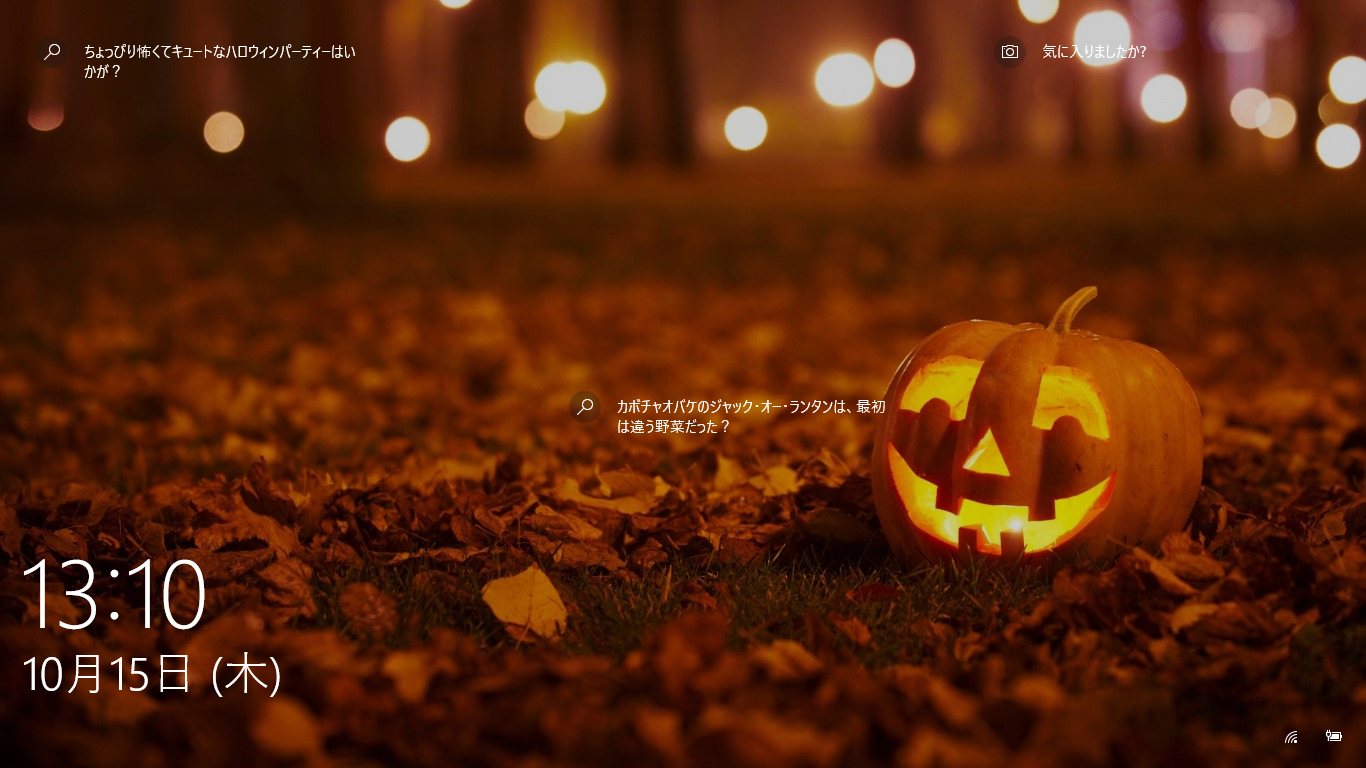Image resolution: width=1366 pixels, height=768 pixels.
Task: Click the Wi-Fi network status icon
Action: tap(1291, 737)
